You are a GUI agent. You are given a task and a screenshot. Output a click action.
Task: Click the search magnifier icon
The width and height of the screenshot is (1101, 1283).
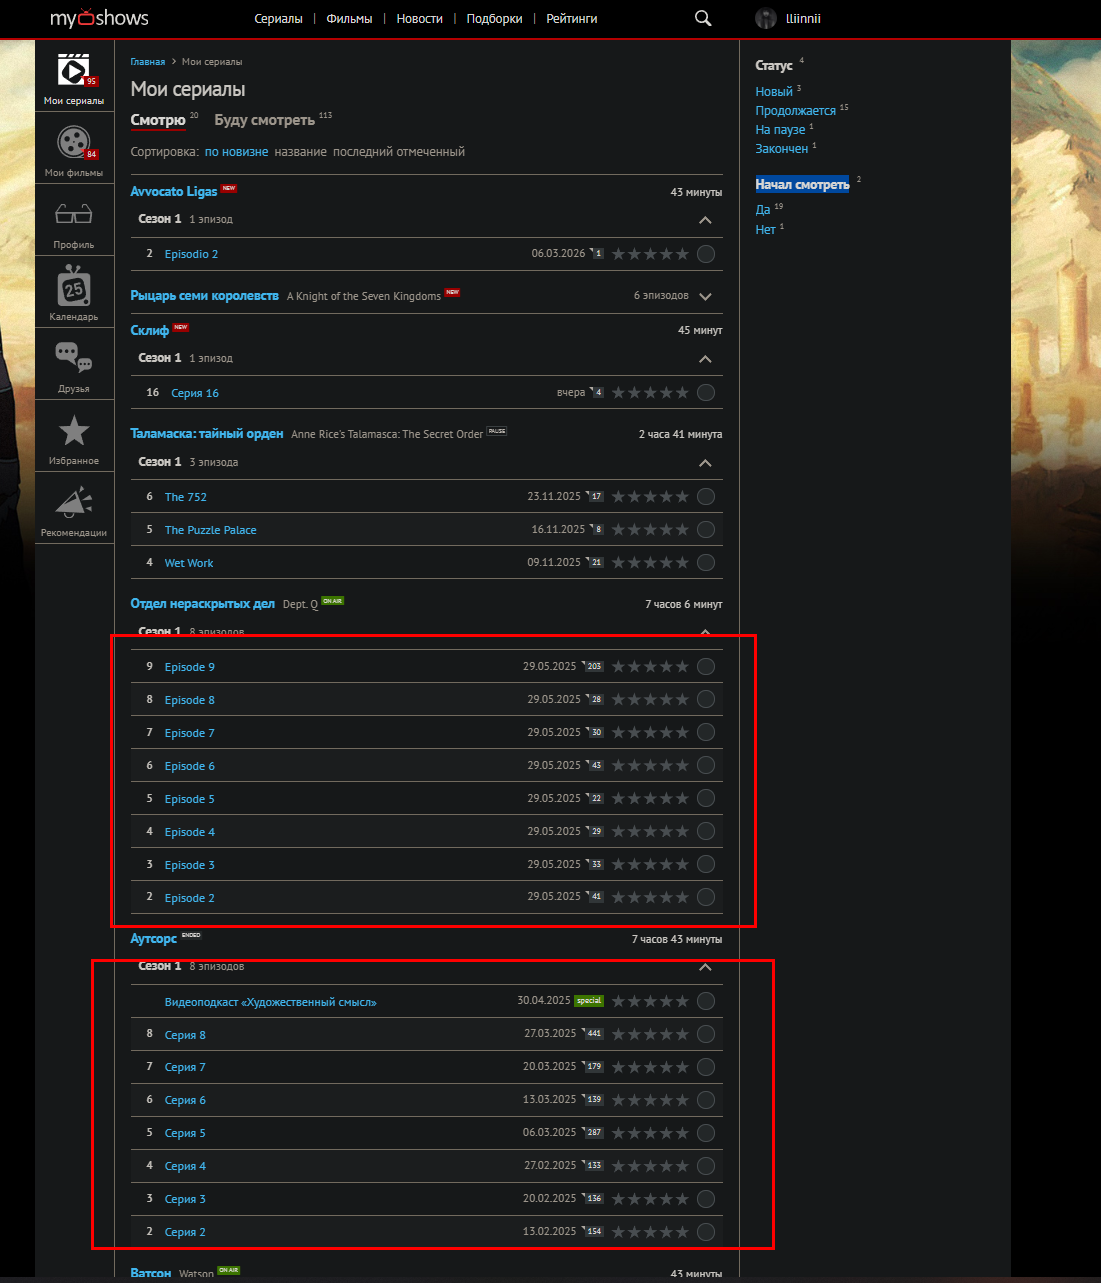point(703,19)
